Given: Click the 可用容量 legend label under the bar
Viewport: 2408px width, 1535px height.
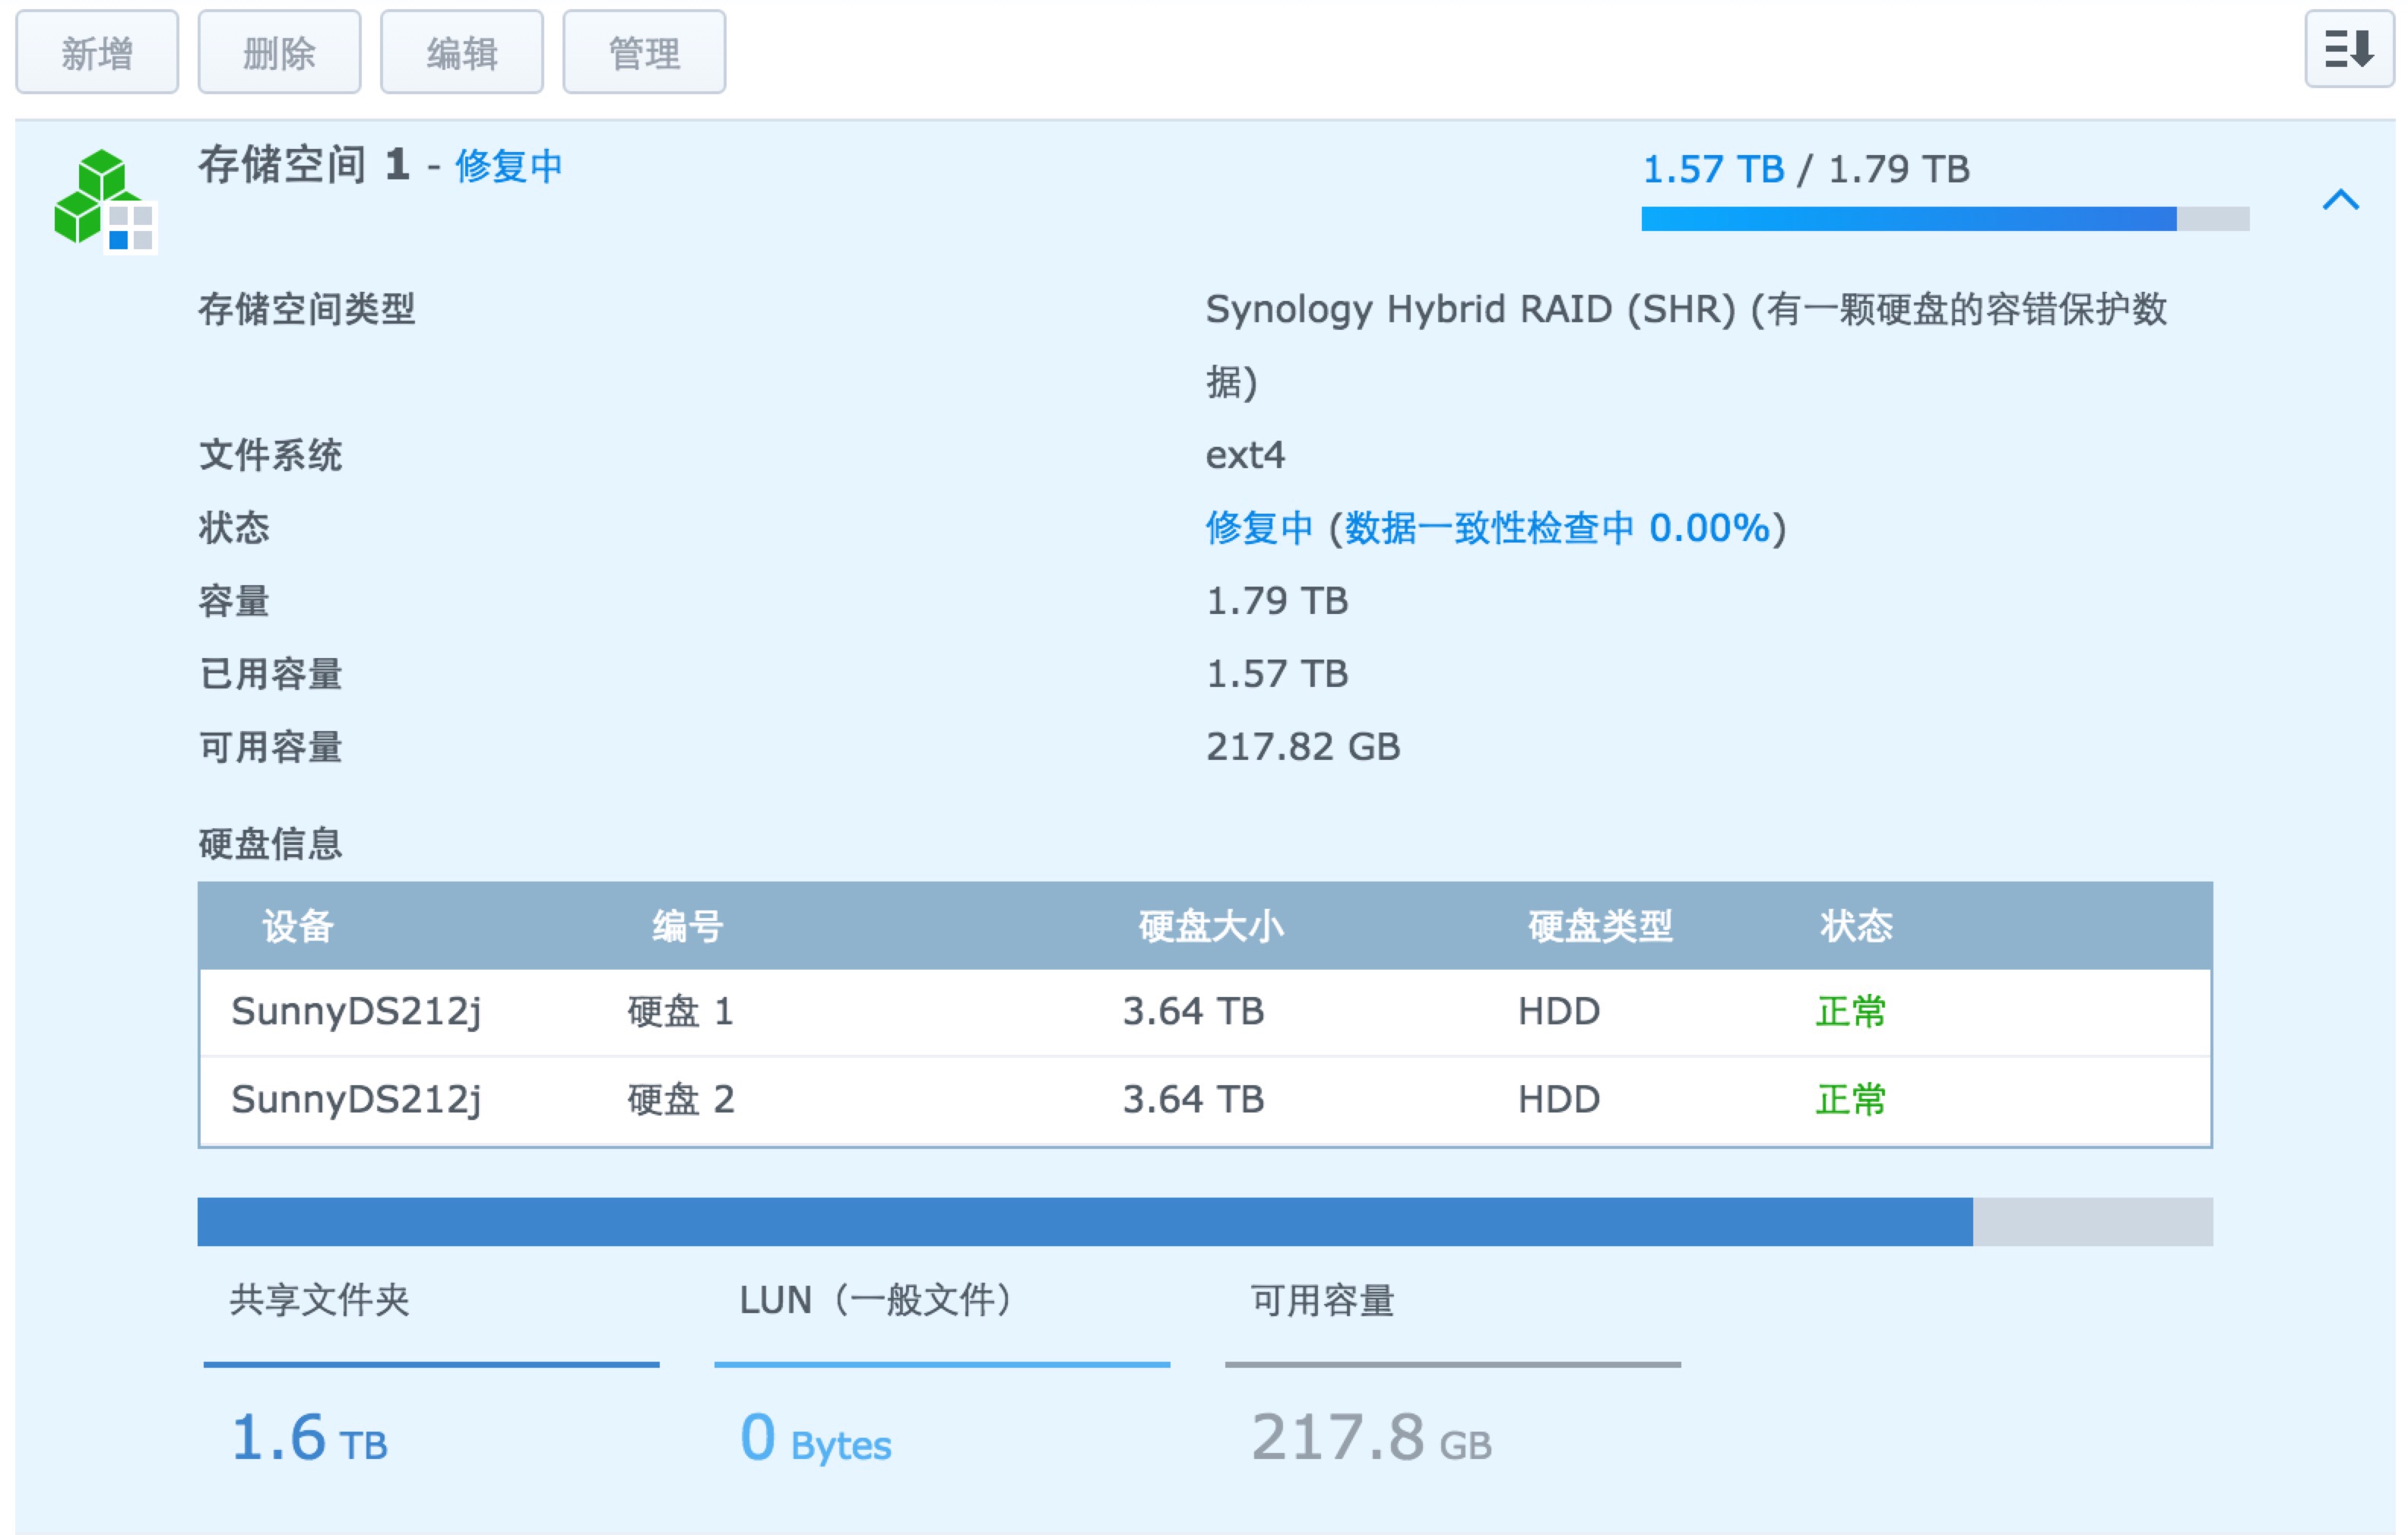Looking at the screenshot, I should (1323, 1300).
